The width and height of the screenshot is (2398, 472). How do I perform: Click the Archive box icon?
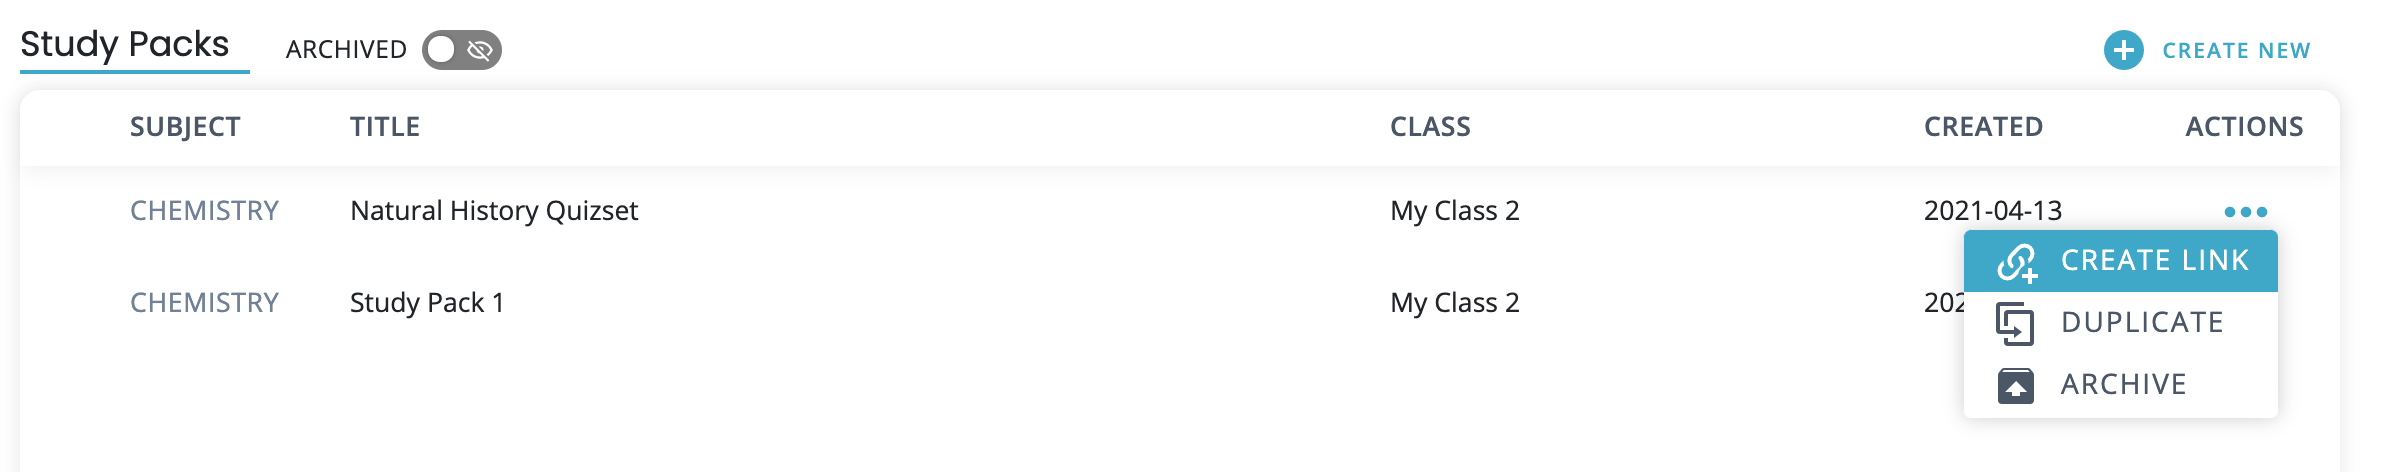click(x=2015, y=385)
